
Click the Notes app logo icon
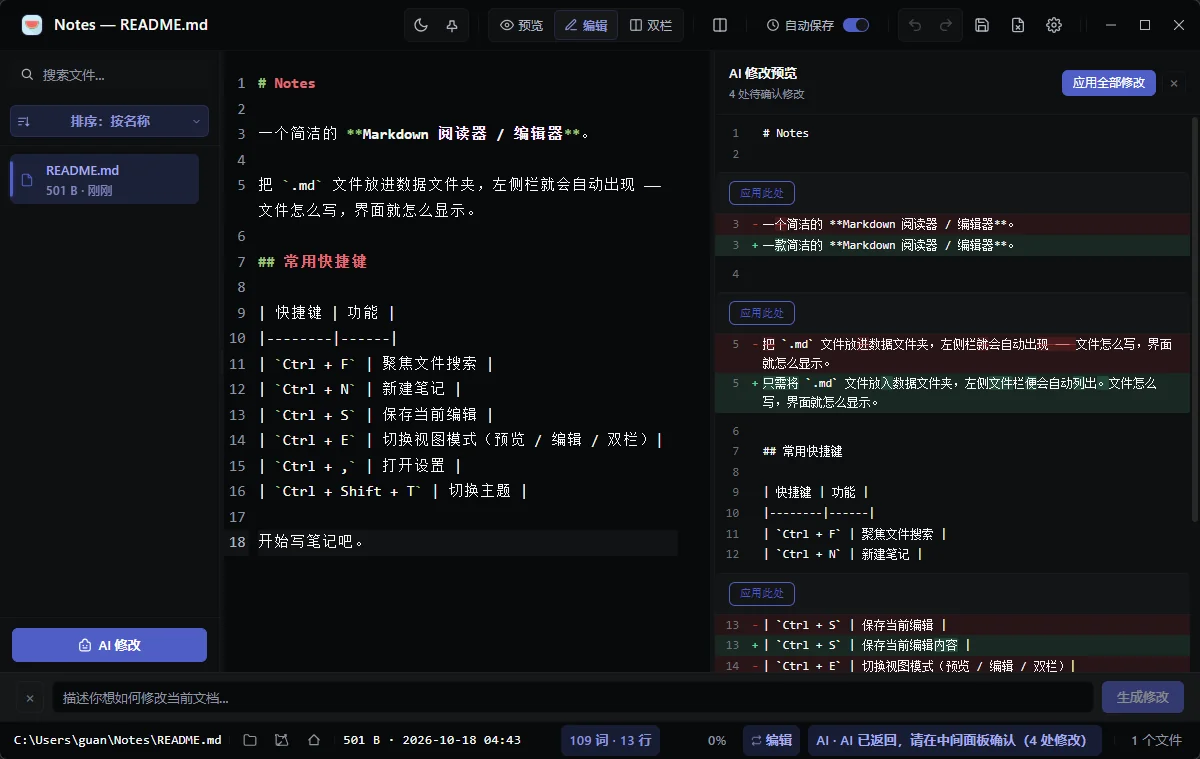32,25
